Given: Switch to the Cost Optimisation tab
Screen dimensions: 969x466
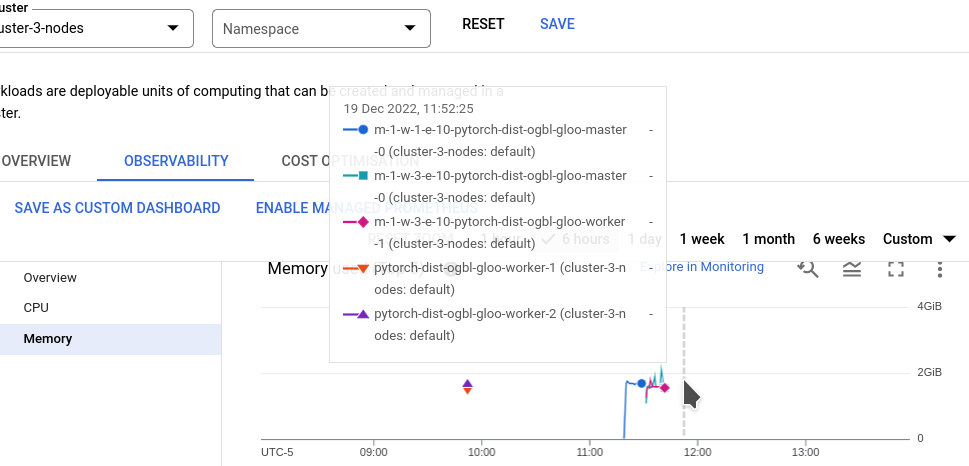Looking at the screenshot, I should click(x=350, y=161).
